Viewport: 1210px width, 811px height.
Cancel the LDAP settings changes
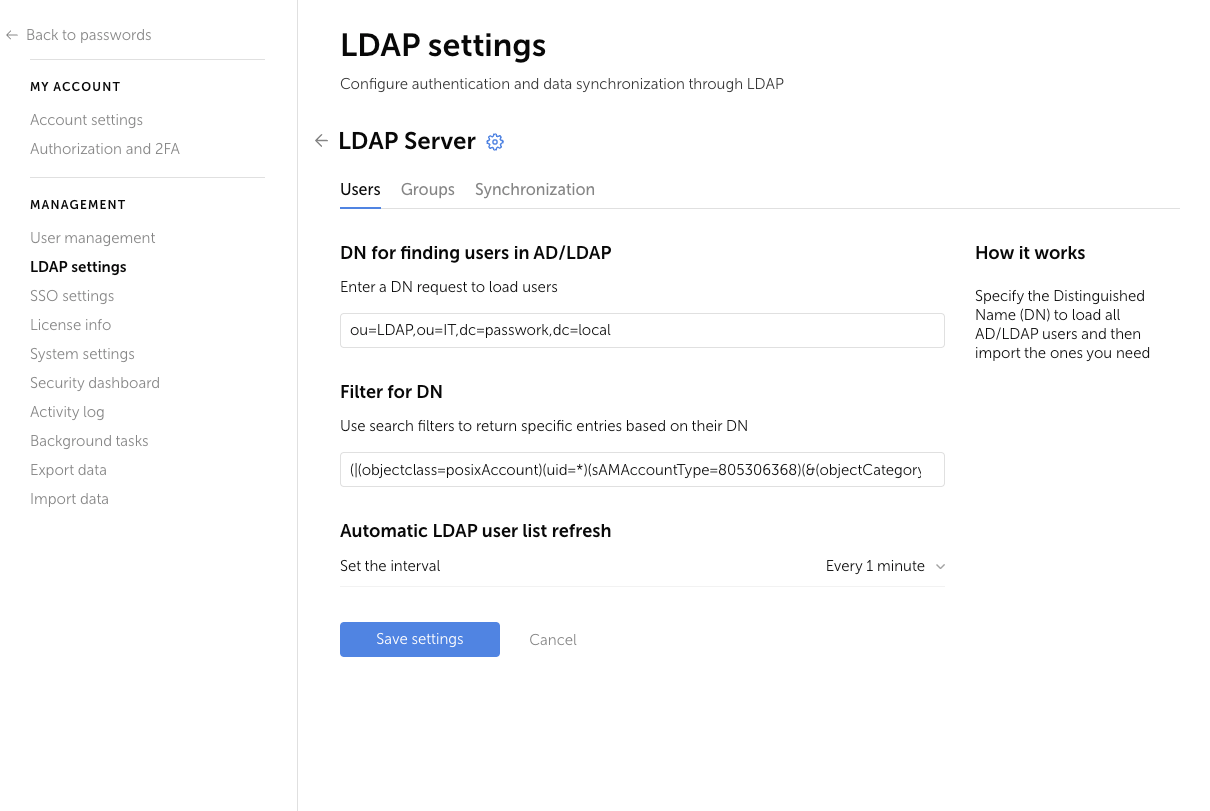(x=553, y=639)
